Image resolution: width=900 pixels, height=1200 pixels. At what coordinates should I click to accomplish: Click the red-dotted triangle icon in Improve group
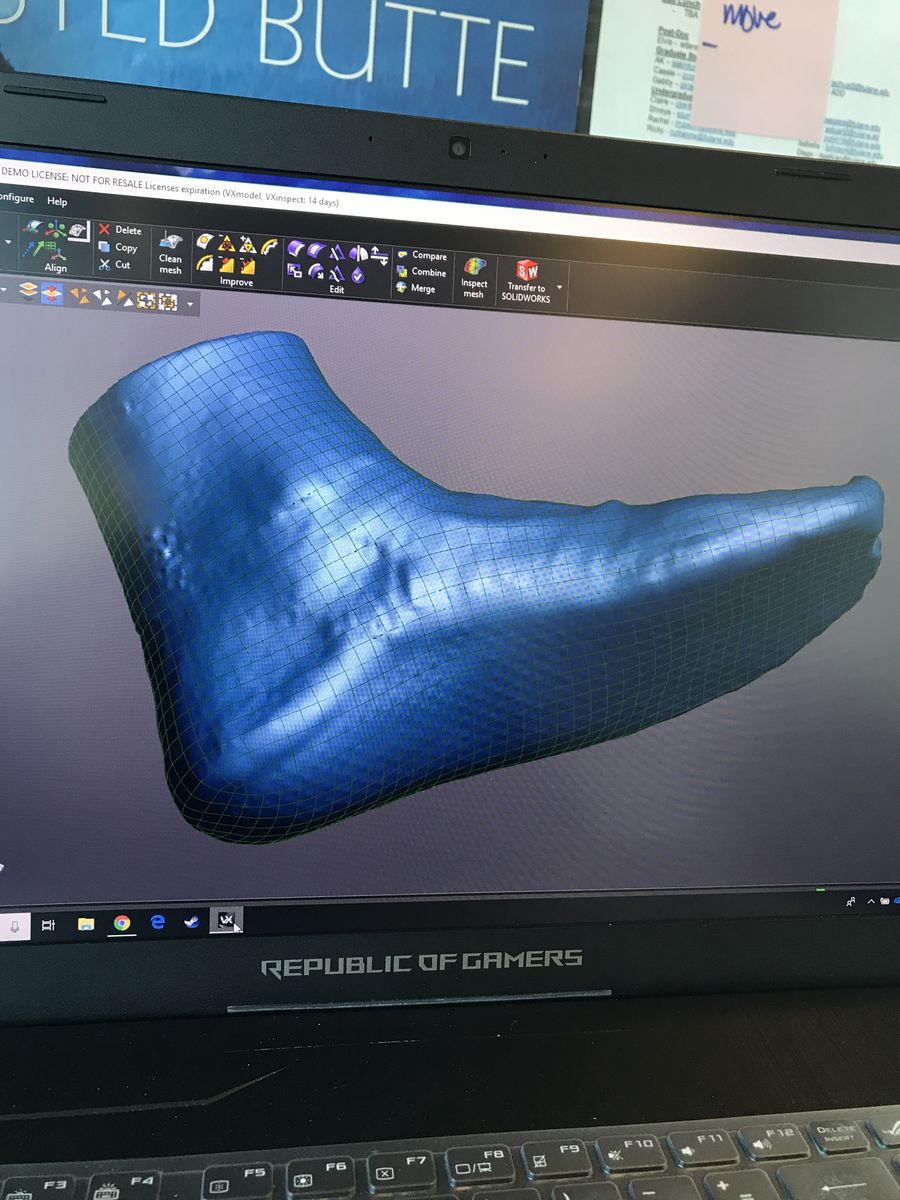pyautogui.click(x=226, y=244)
